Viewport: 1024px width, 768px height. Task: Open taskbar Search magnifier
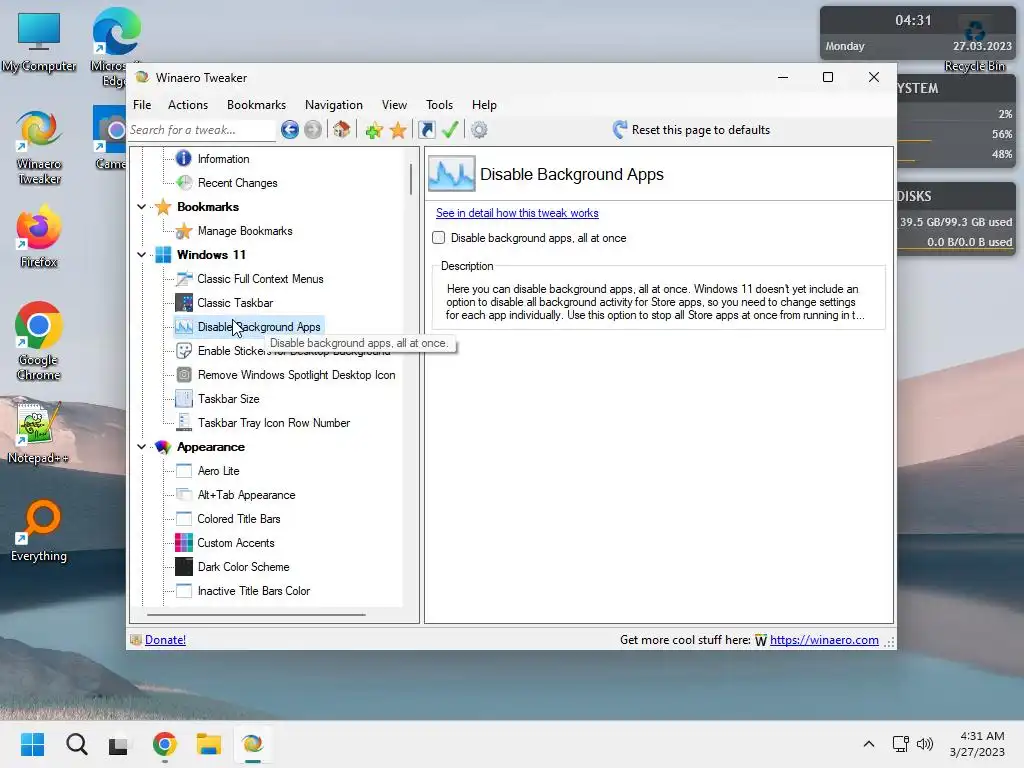[x=76, y=744]
